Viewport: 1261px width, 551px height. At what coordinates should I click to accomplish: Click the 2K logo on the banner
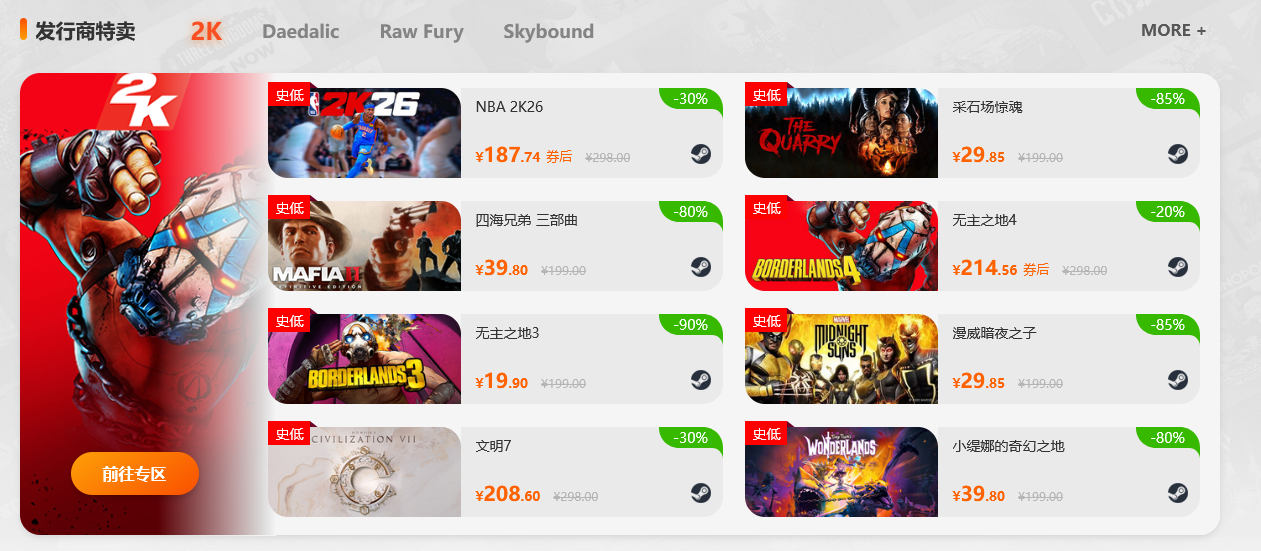pyautogui.click(x=143, y=102)
